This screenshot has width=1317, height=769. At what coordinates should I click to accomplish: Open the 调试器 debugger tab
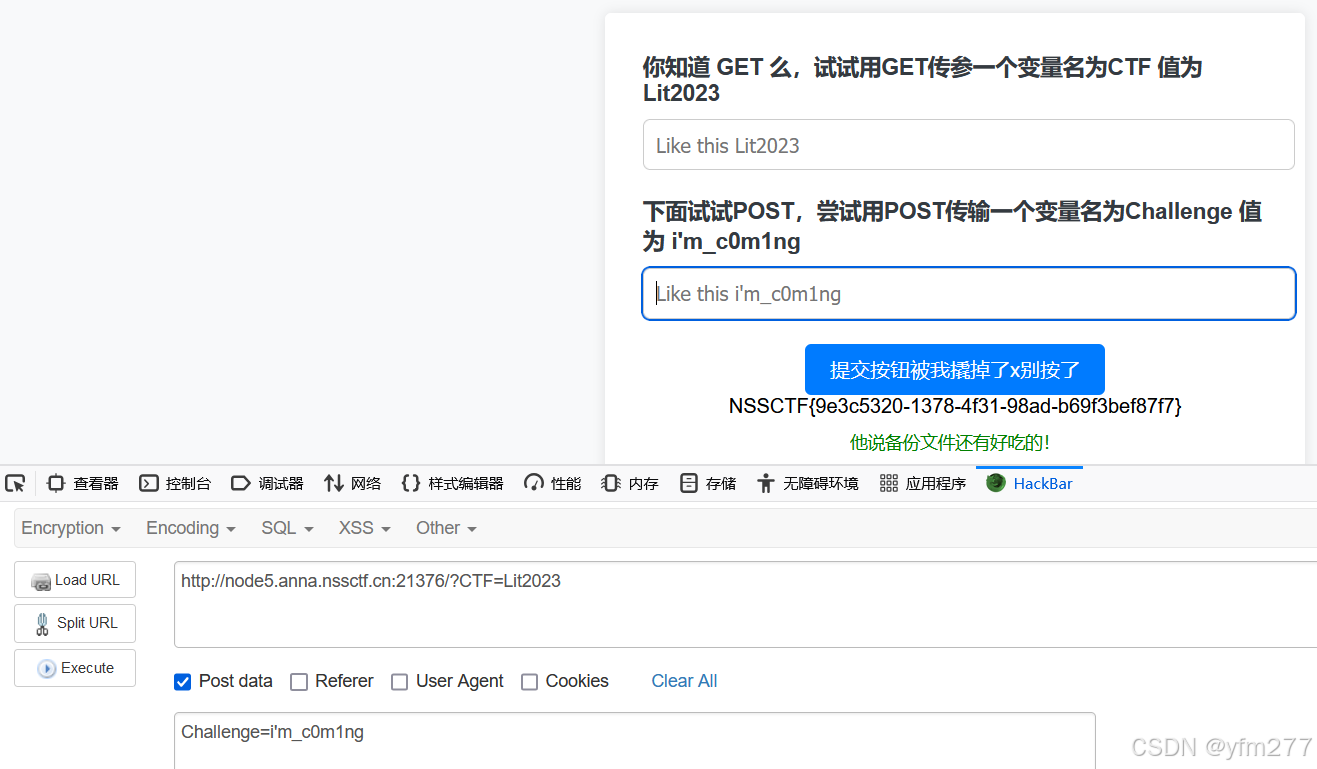(x=267, y=483)
